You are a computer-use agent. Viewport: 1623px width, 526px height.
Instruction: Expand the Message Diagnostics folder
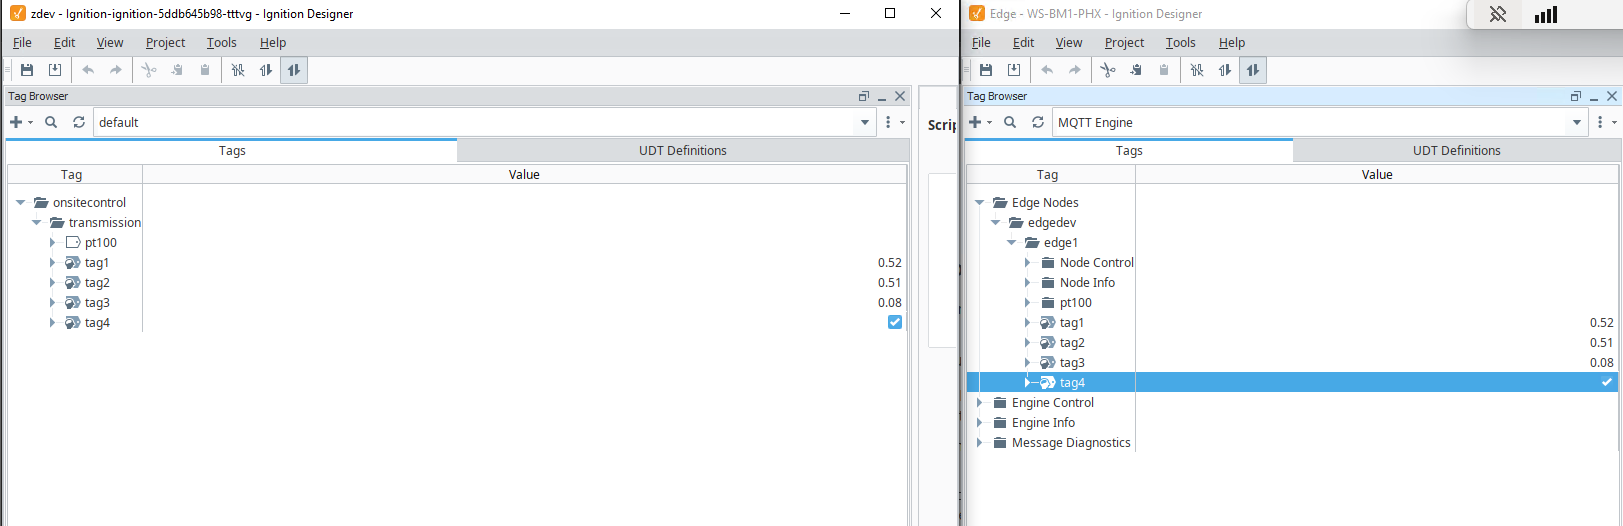[x=979, y=442]
